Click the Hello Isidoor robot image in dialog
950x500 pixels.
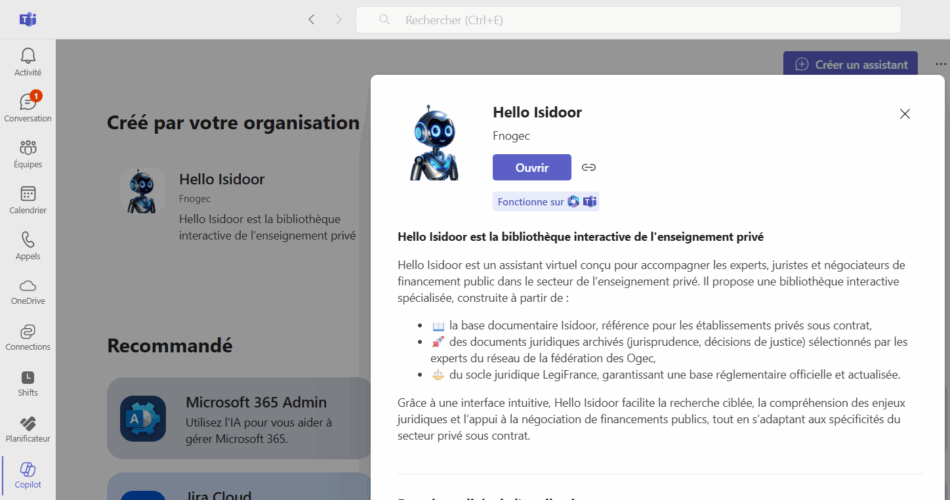point(434,143)
